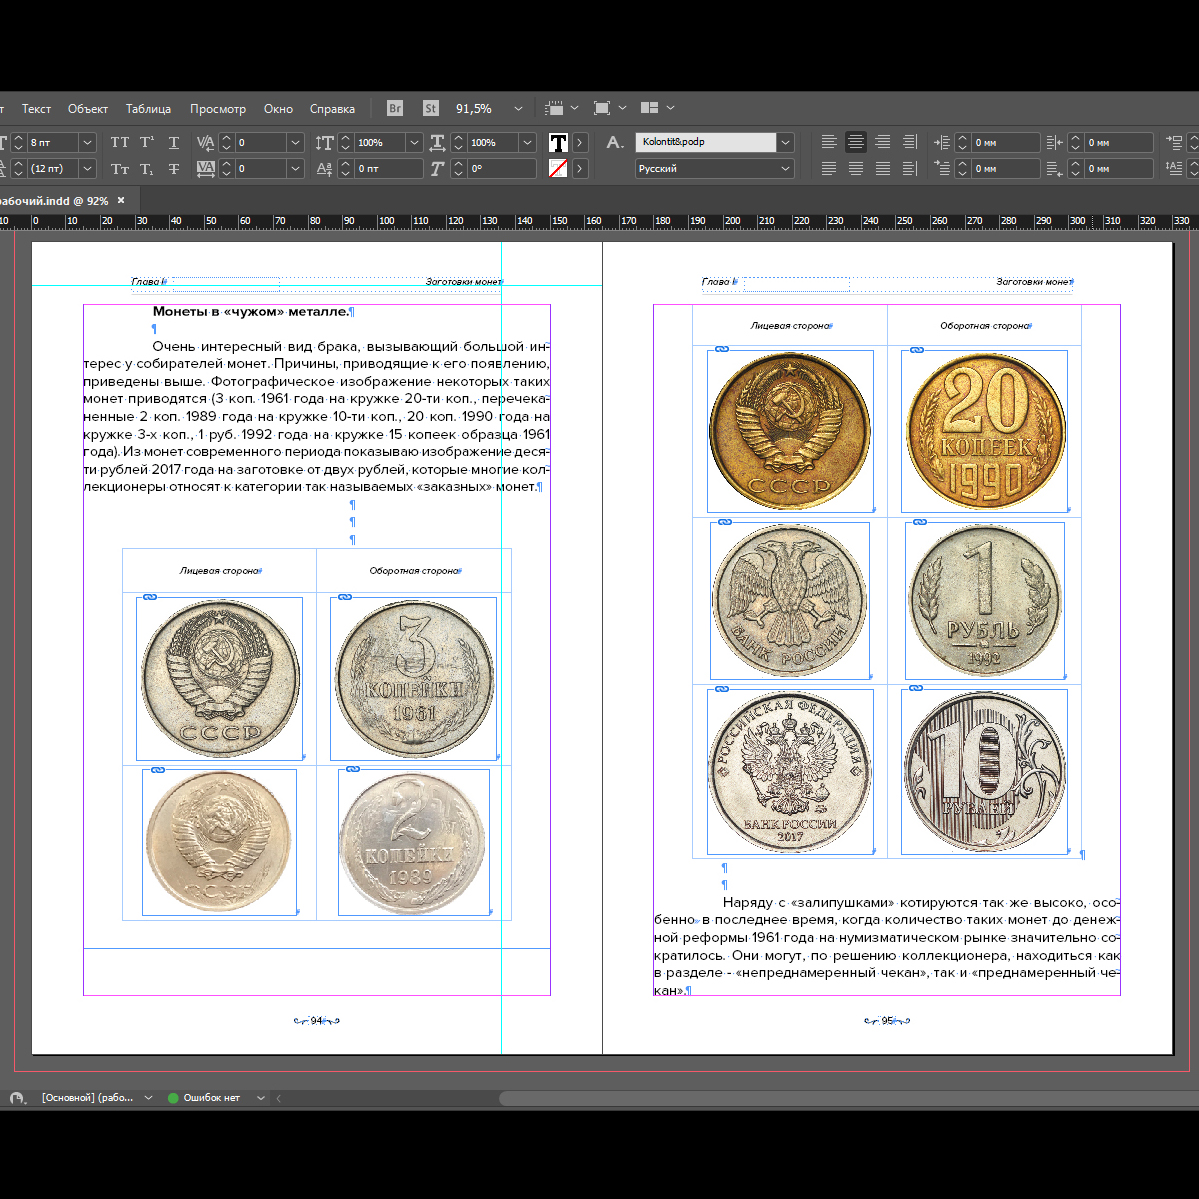Select the рабочий.indd document tab
Viewport: 1199px width, 1199px height.
click(54, 200)
